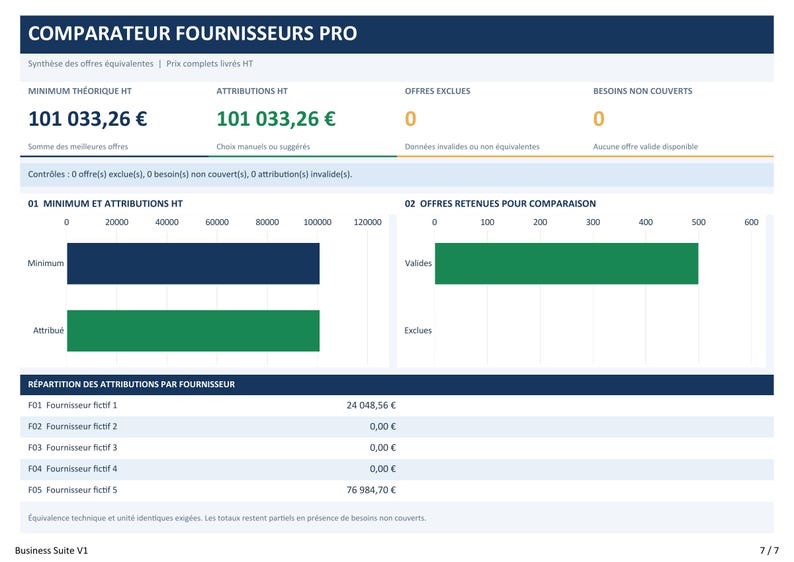Click the BESOINS NON COUVERTS label

[643, 91]
